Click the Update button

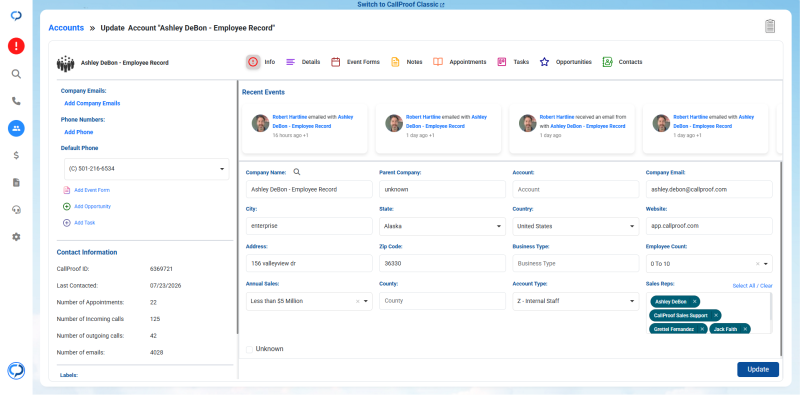point(758,369)
